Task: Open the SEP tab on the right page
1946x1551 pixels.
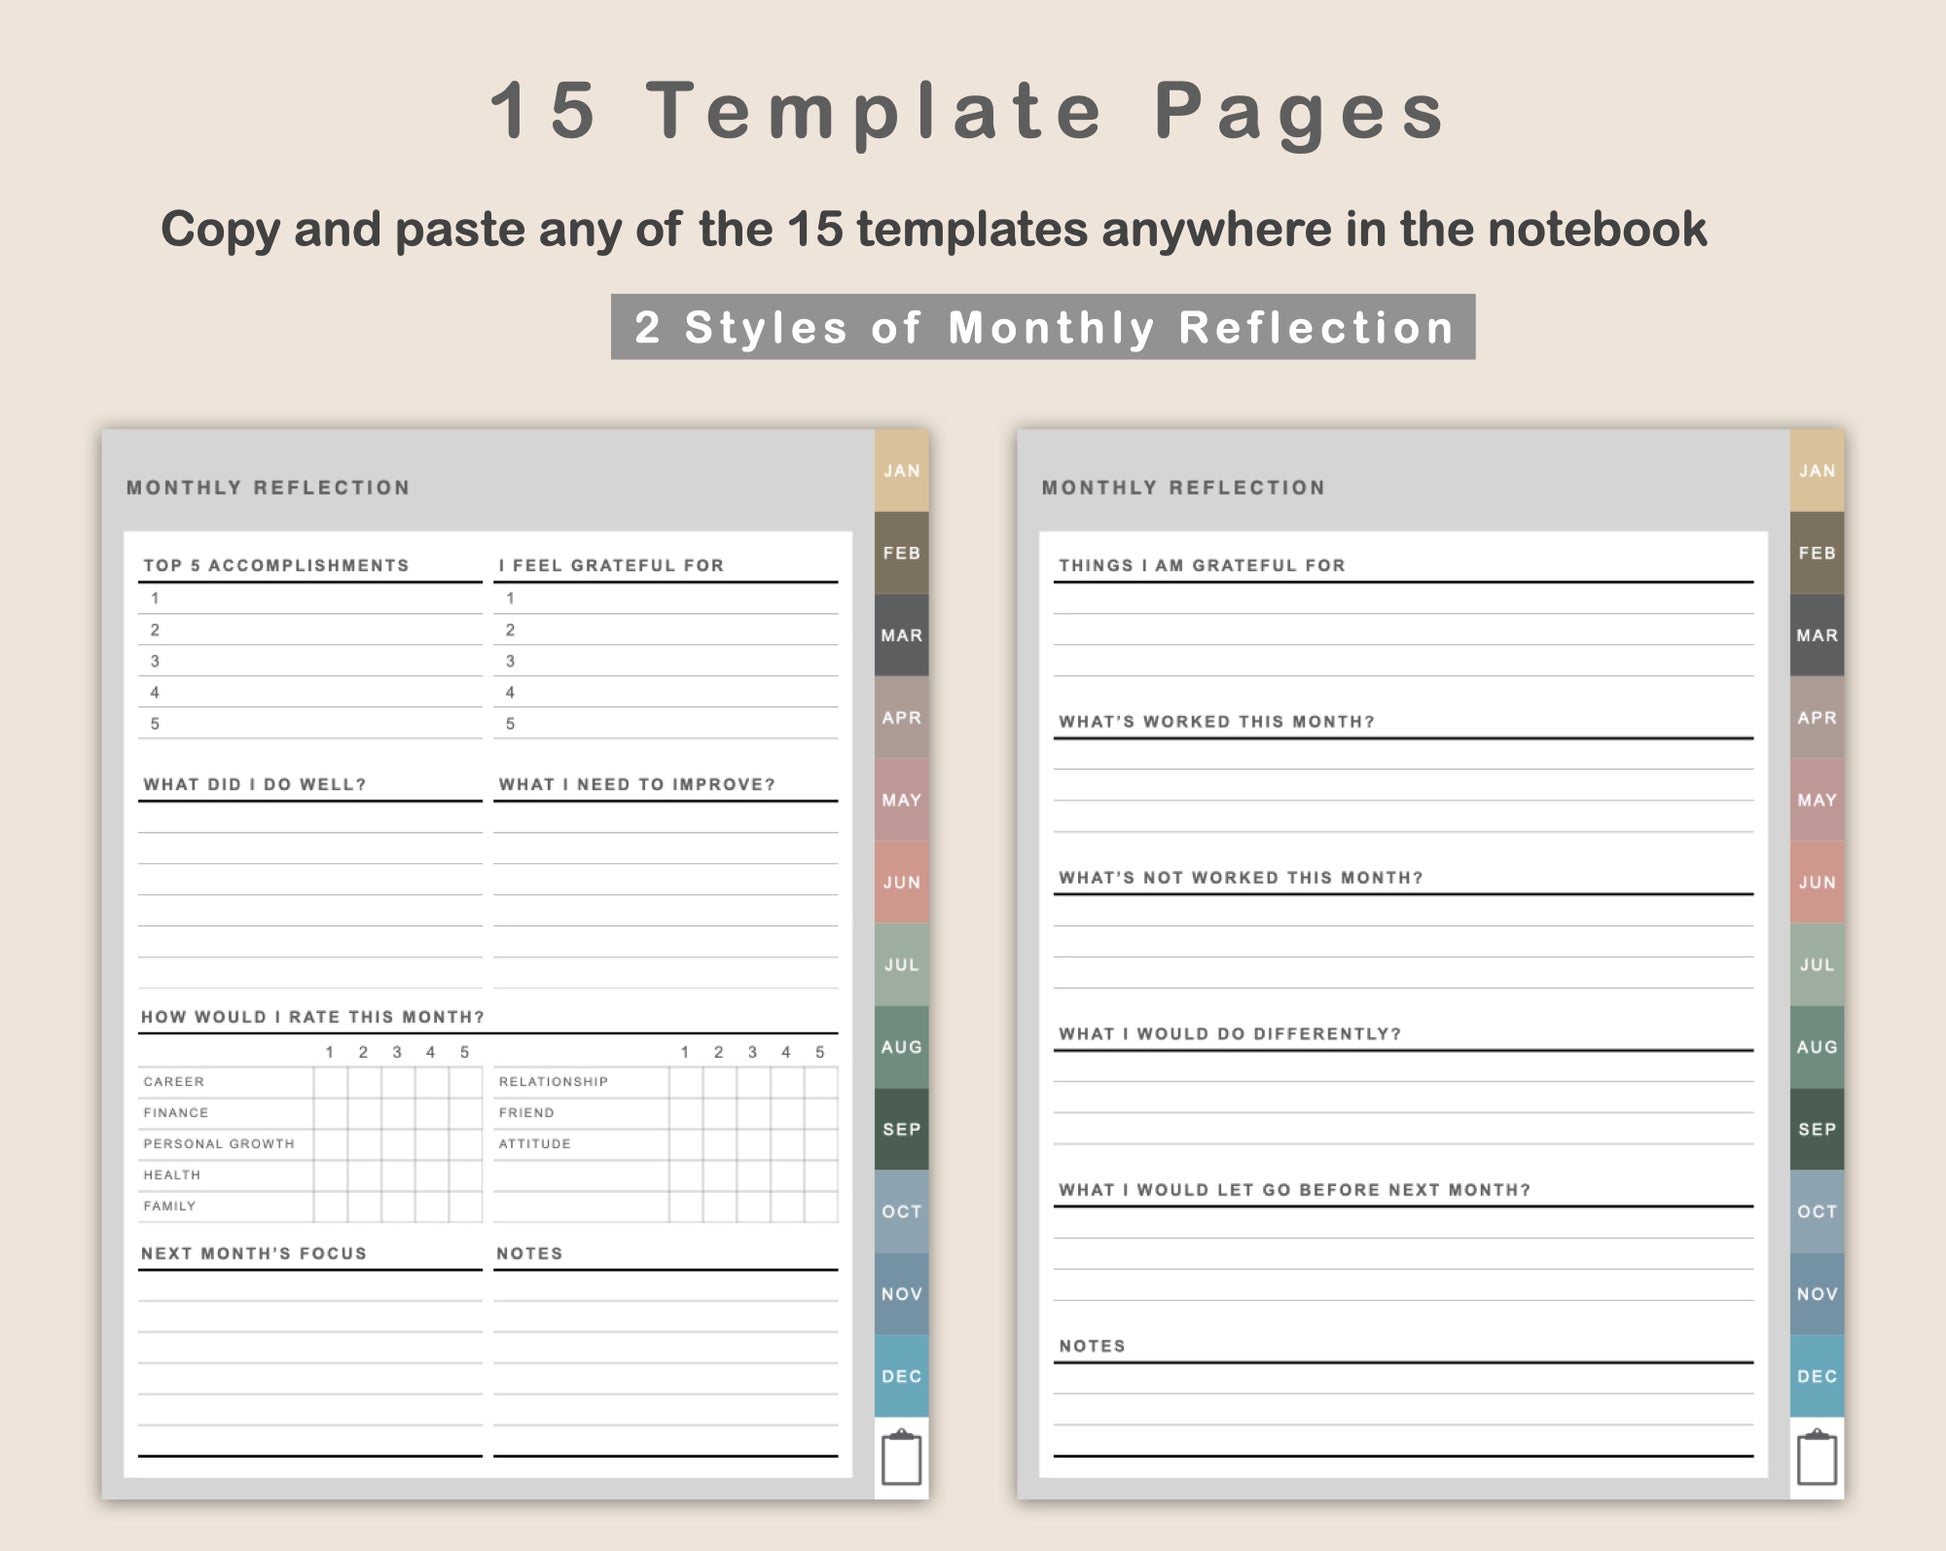Action: [1817, 1129]
